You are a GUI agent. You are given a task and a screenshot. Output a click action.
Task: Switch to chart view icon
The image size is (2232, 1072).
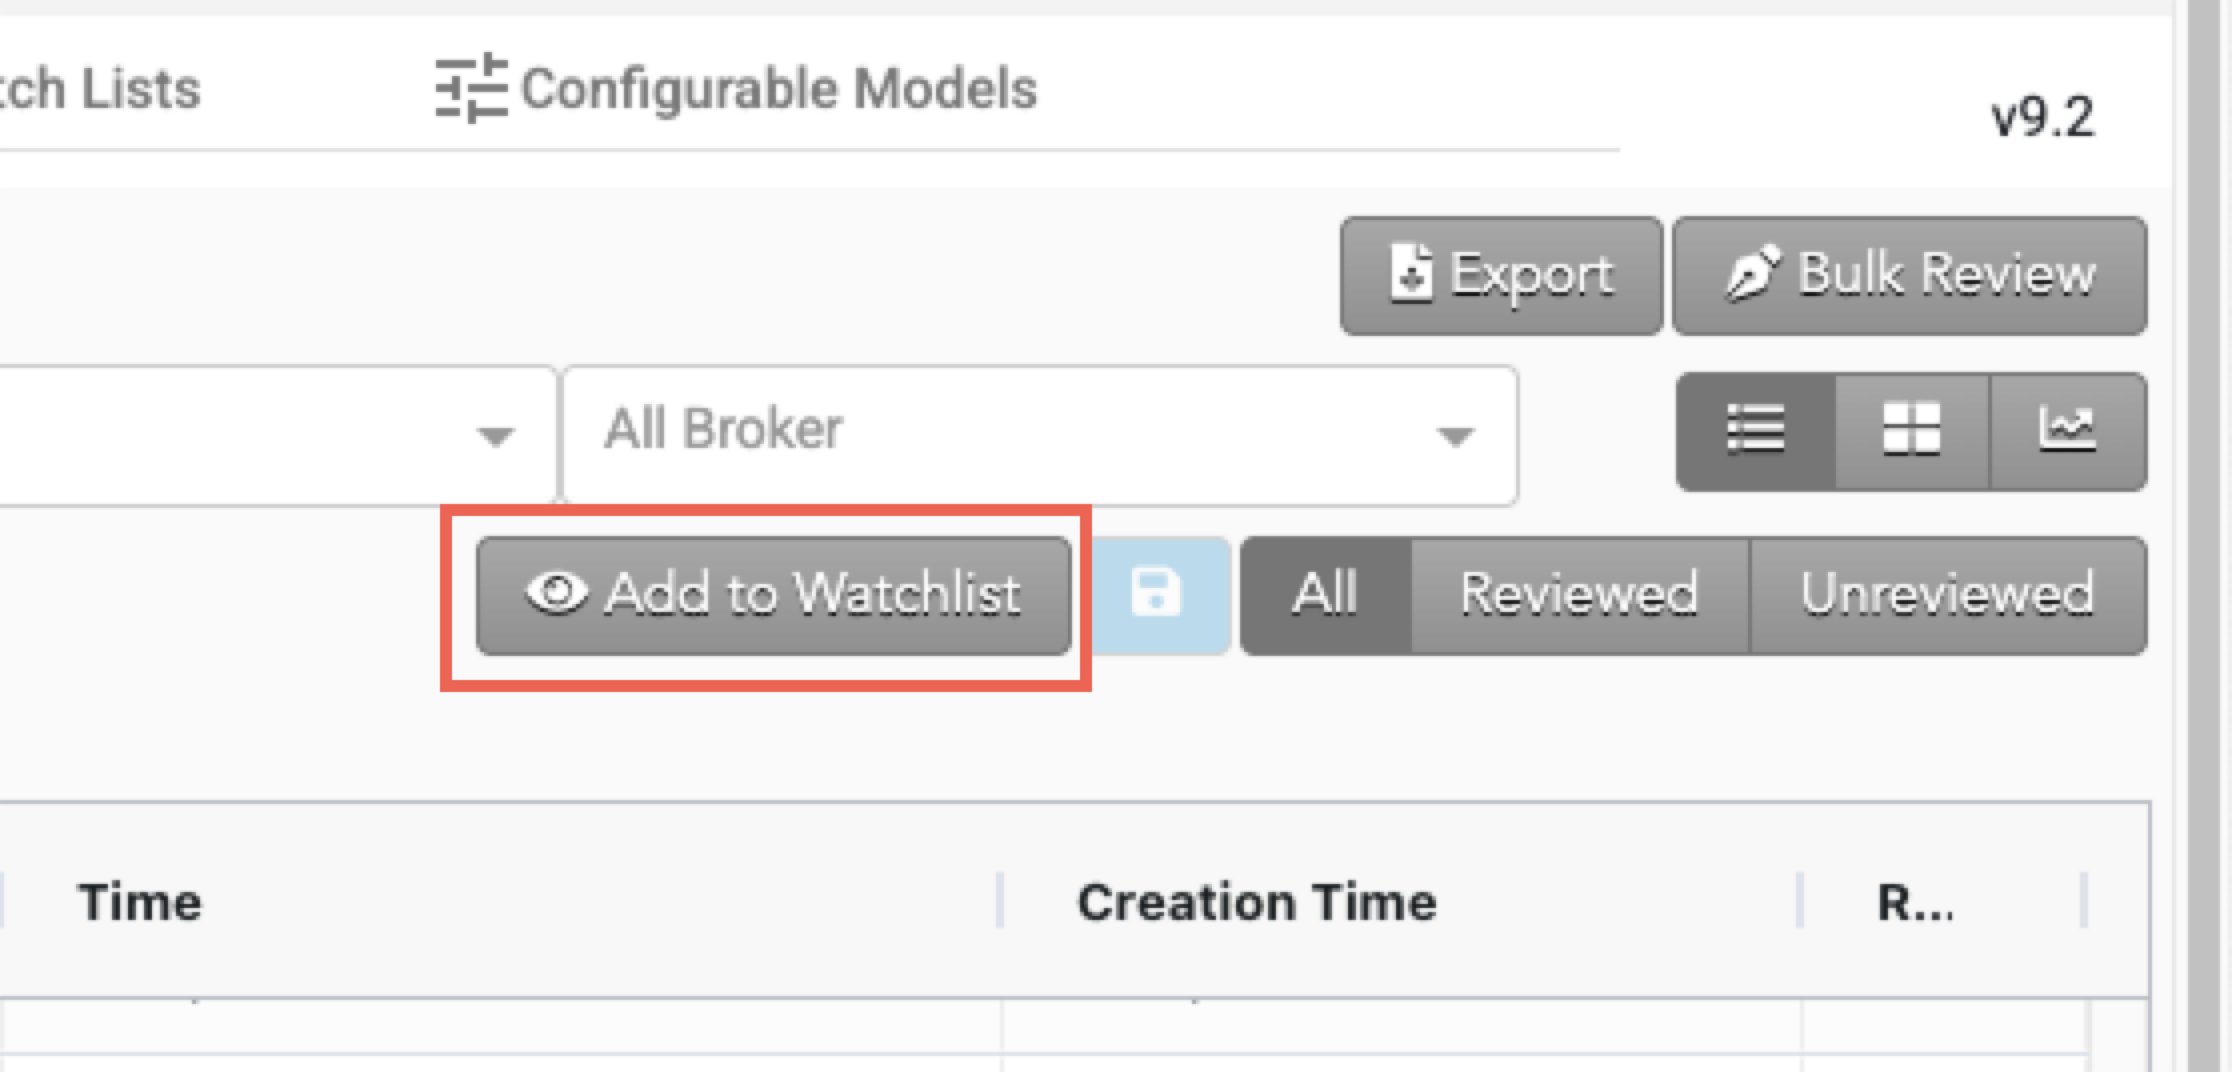click(2068, 431)
